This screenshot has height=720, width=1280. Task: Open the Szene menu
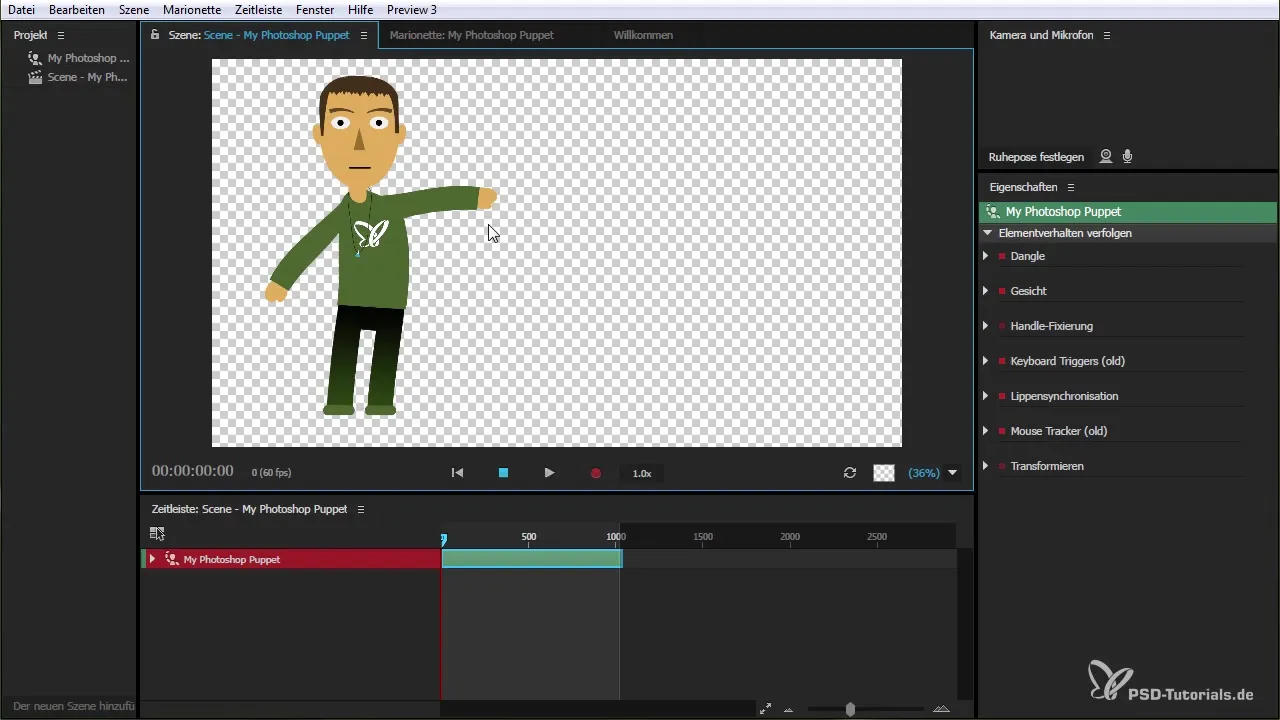pyautogui.click(x=133, y=9)
